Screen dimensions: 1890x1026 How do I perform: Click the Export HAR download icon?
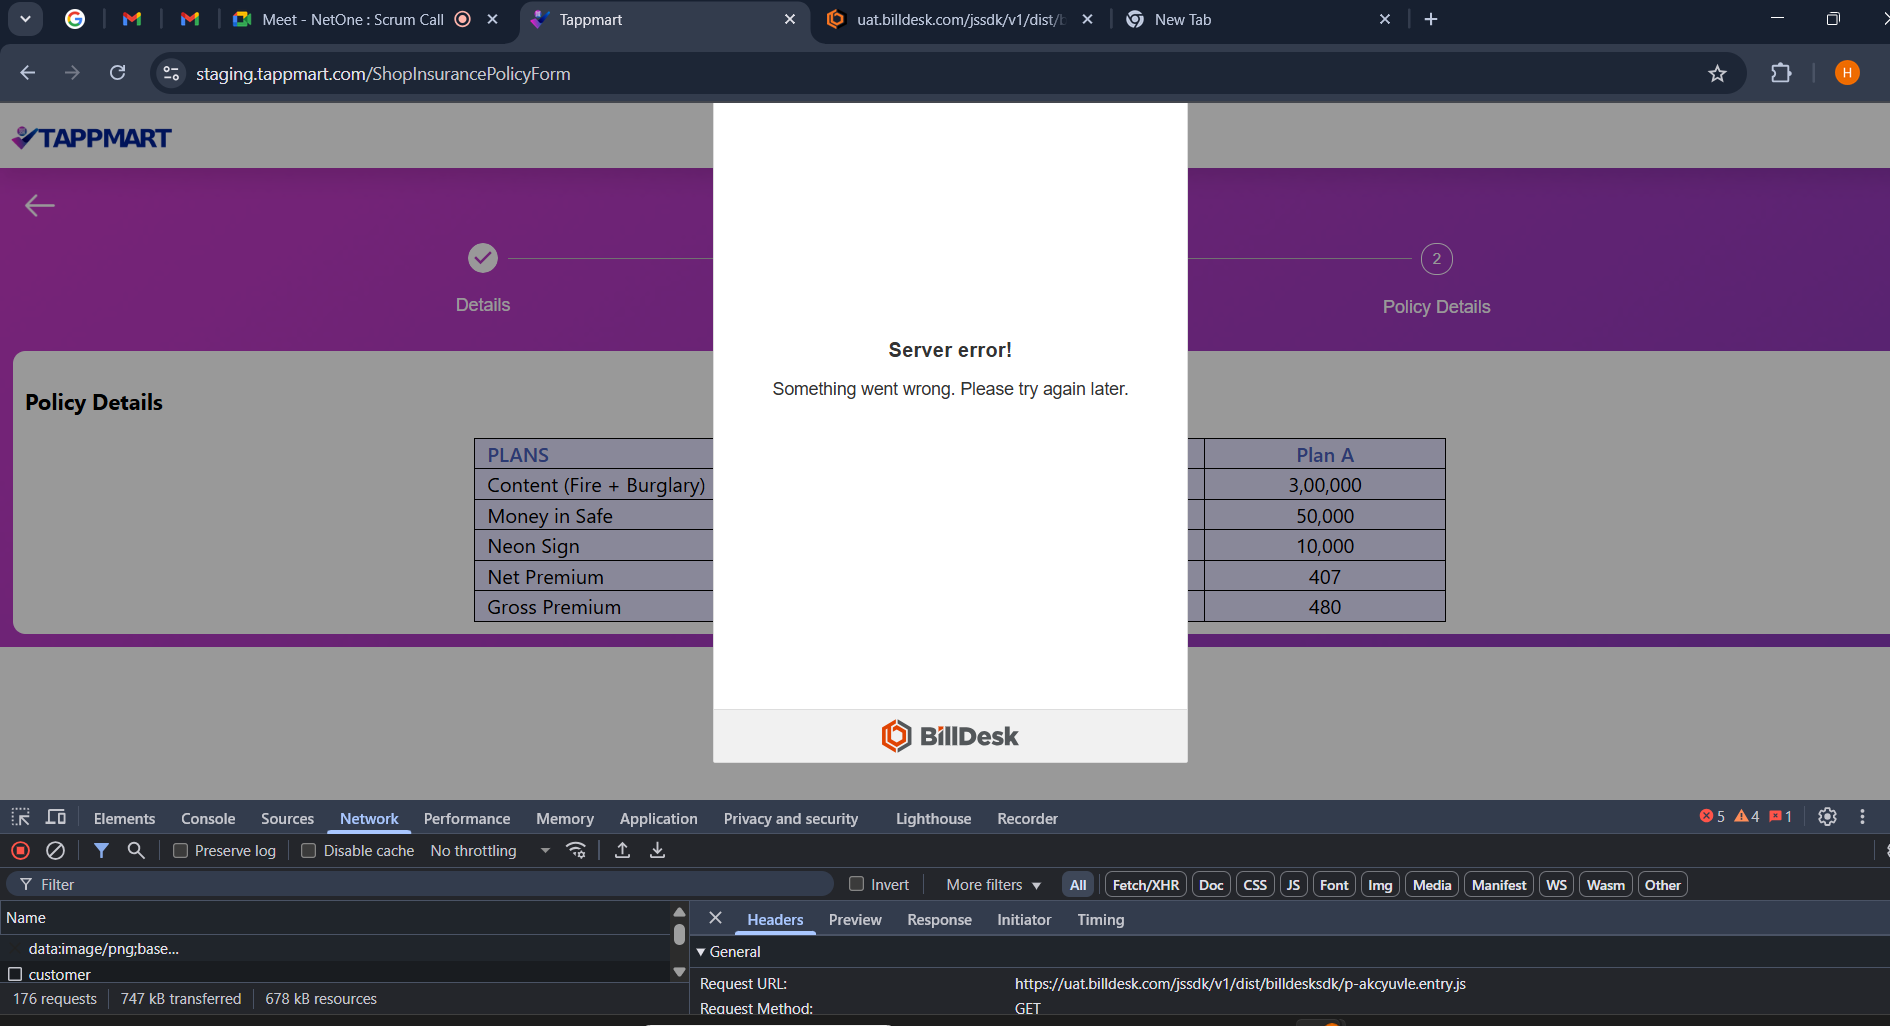657,850
